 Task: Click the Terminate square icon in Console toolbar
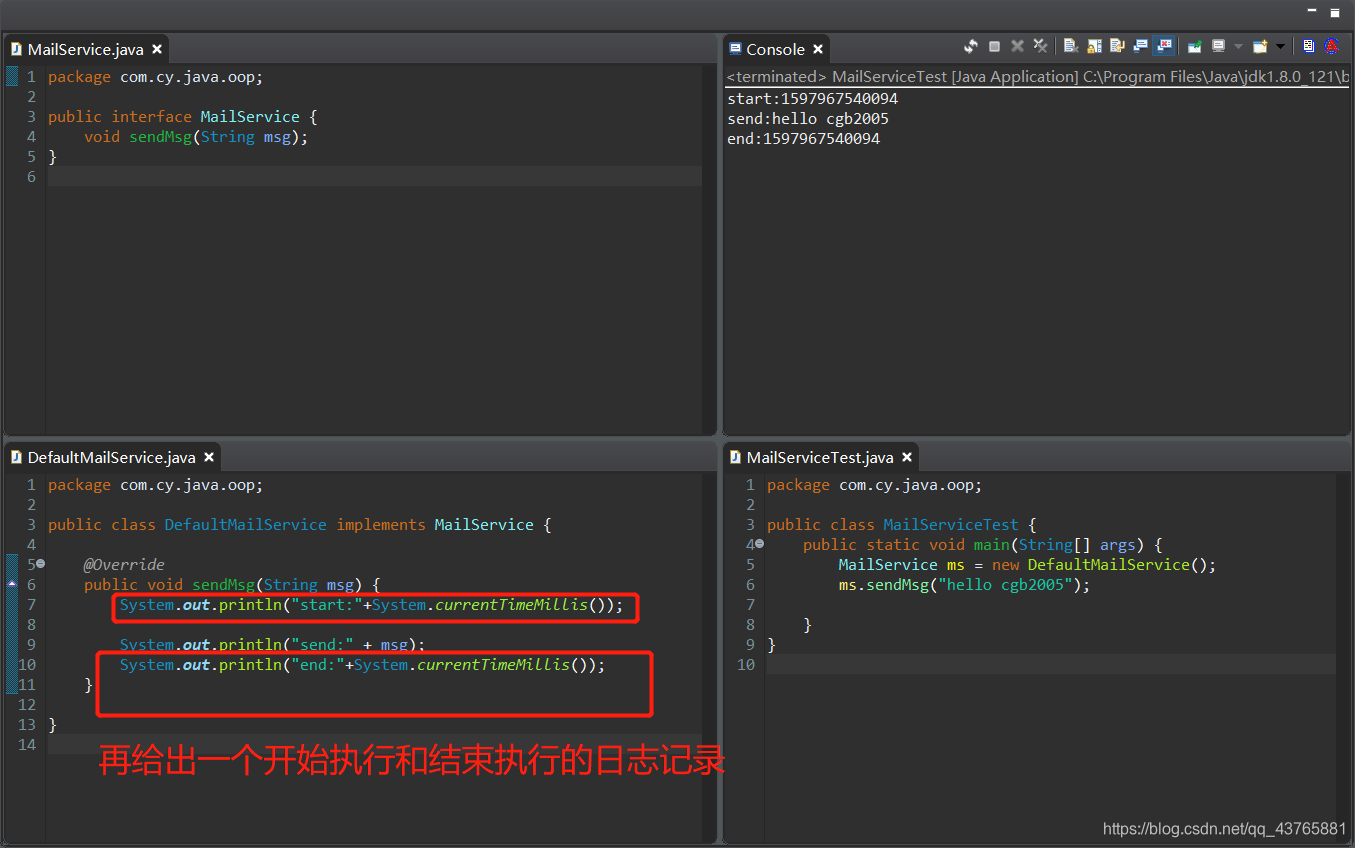994,46
